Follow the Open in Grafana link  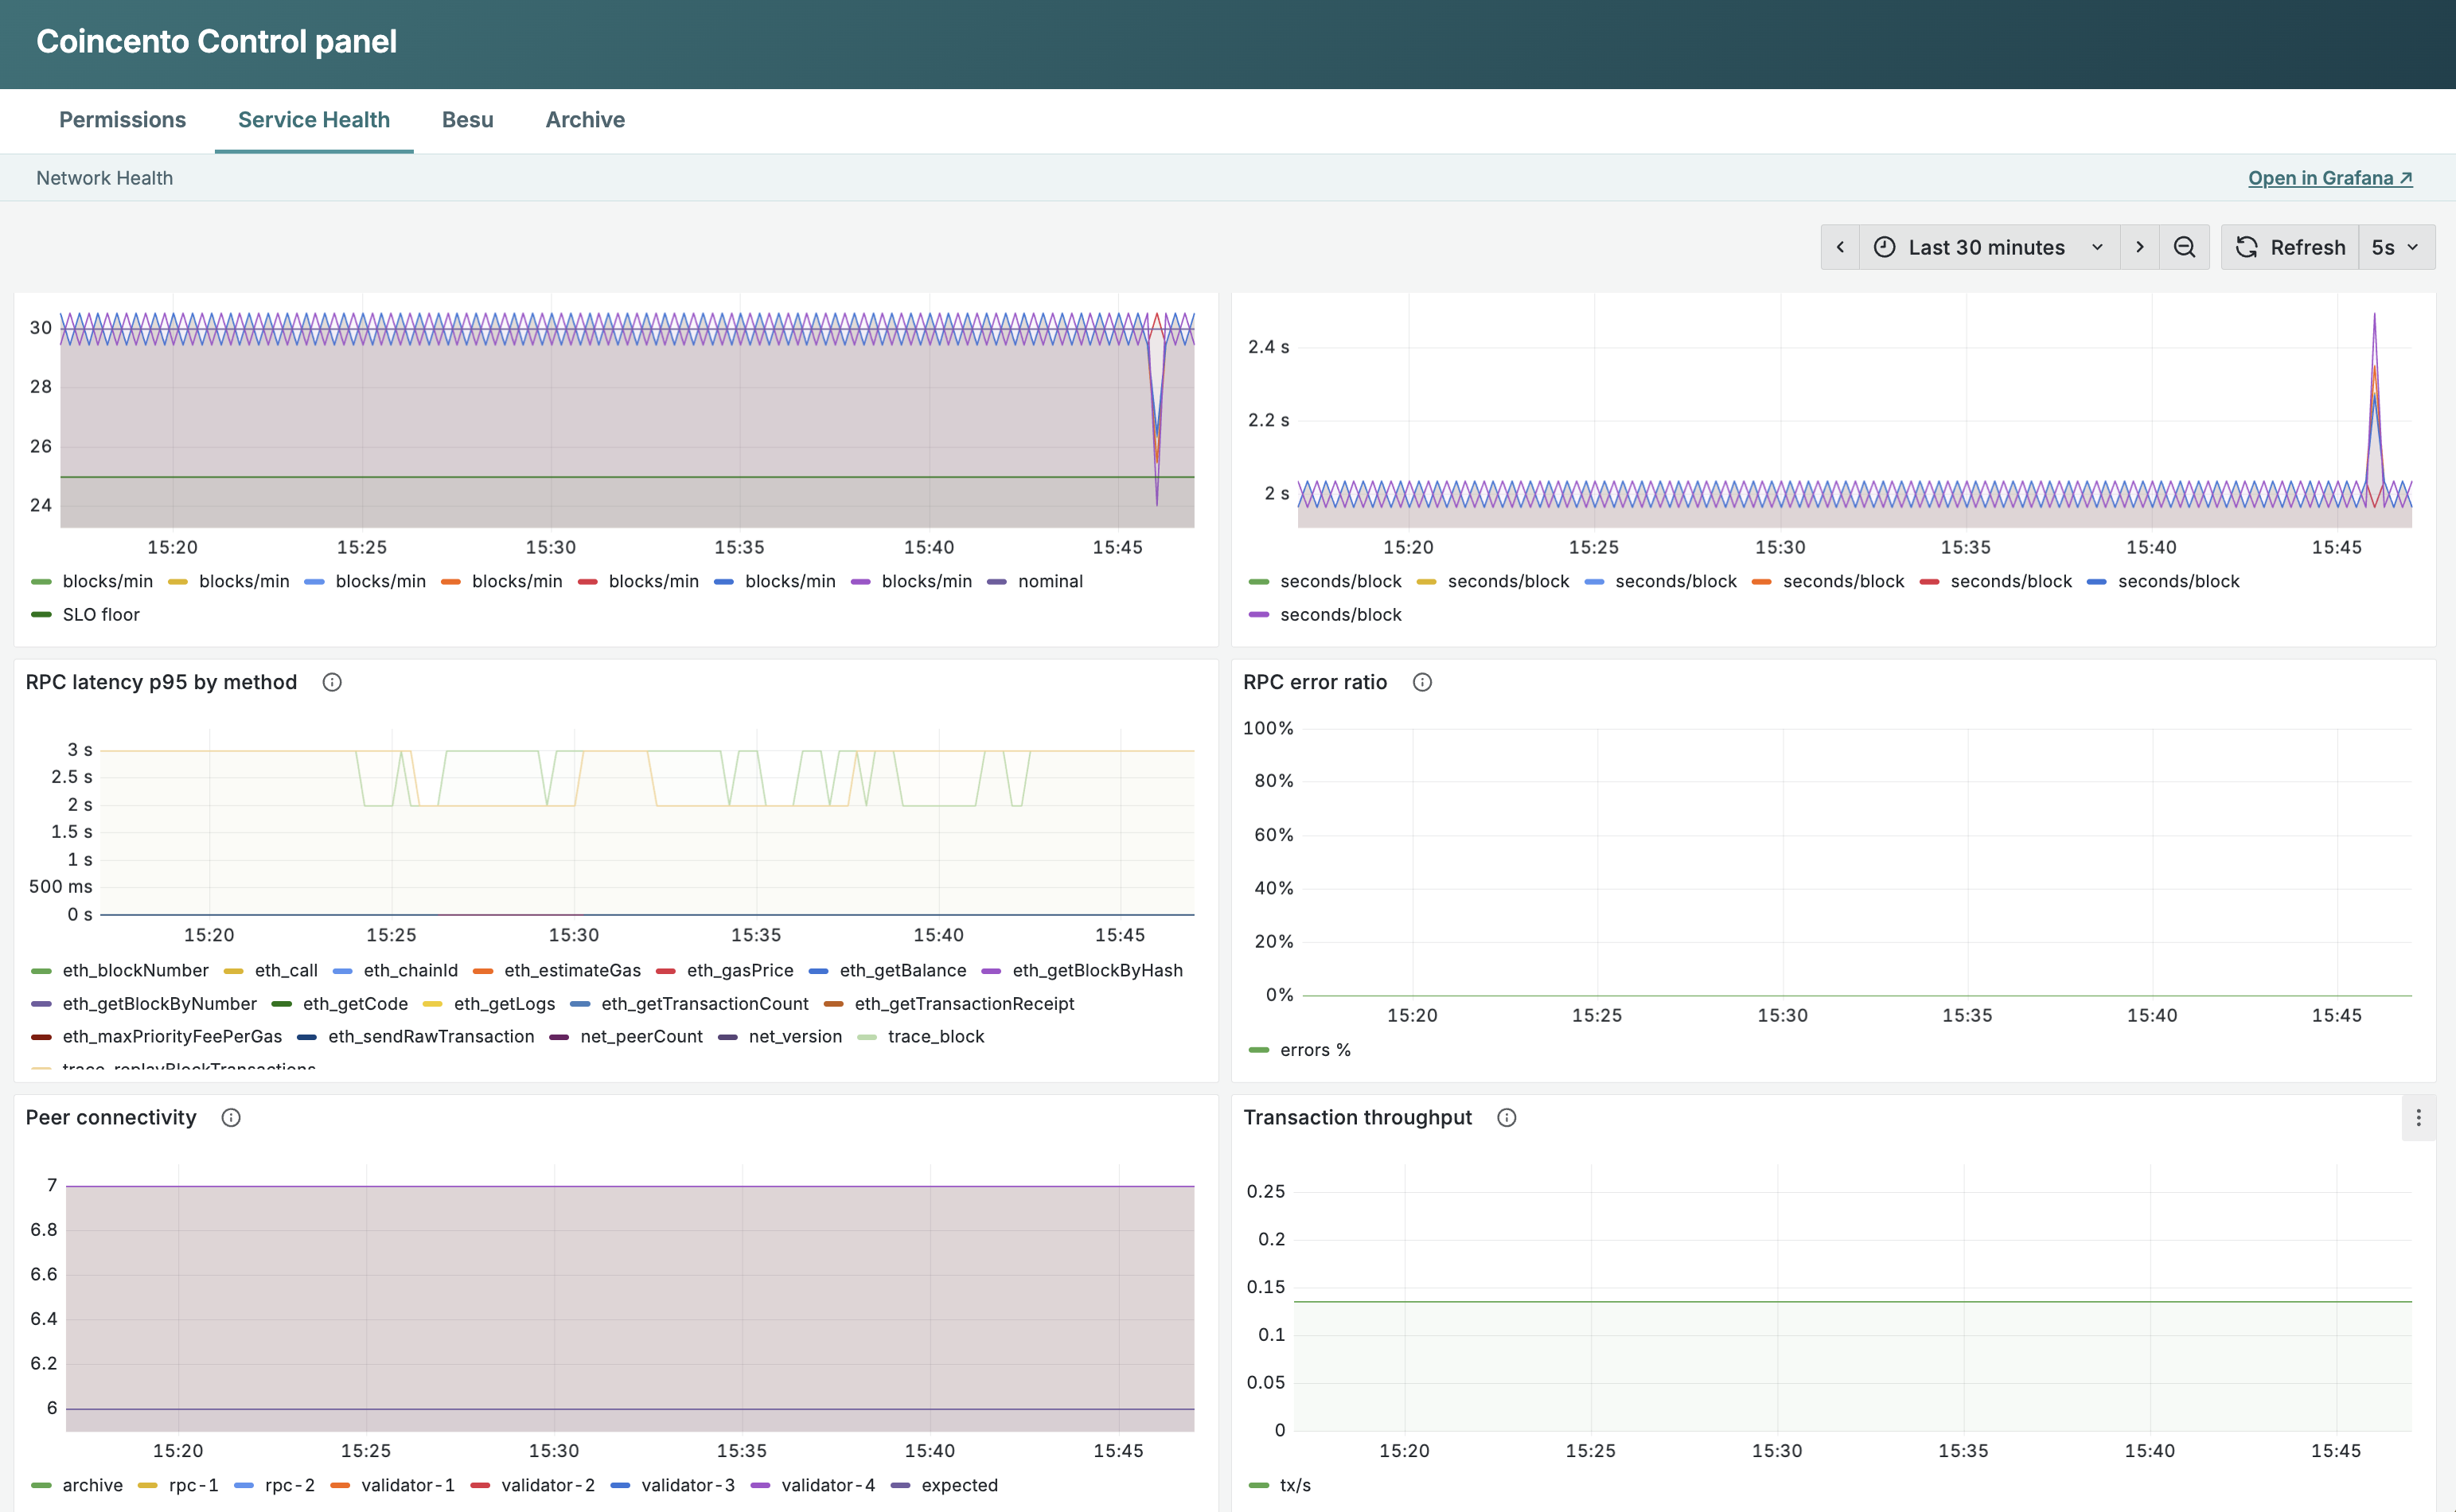coord(2330,178)
